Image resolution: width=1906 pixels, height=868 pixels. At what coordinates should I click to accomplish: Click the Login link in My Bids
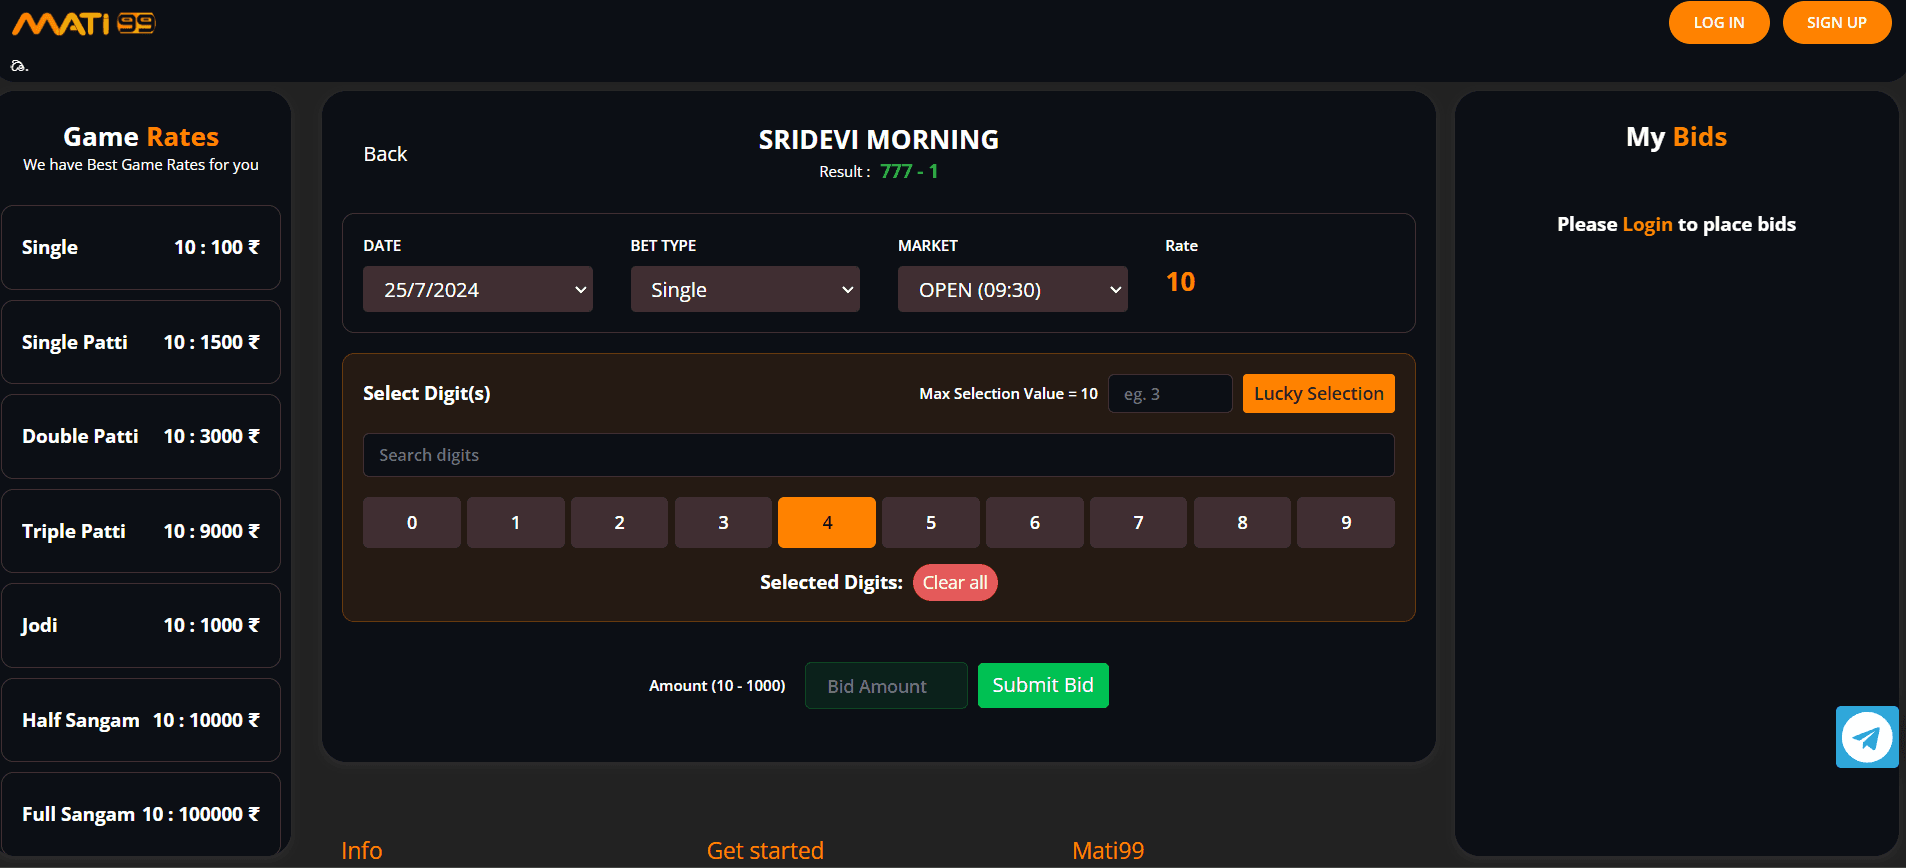1647,224
